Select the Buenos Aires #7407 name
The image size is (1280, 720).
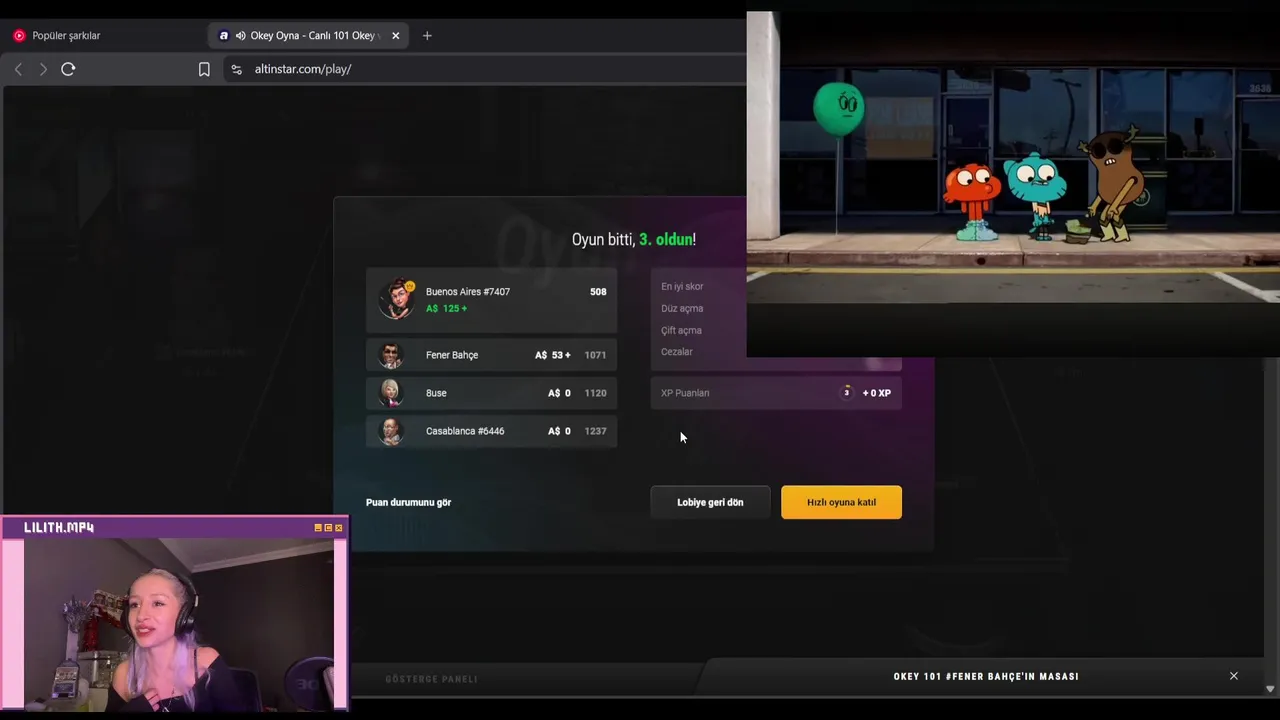pos(468,292)
